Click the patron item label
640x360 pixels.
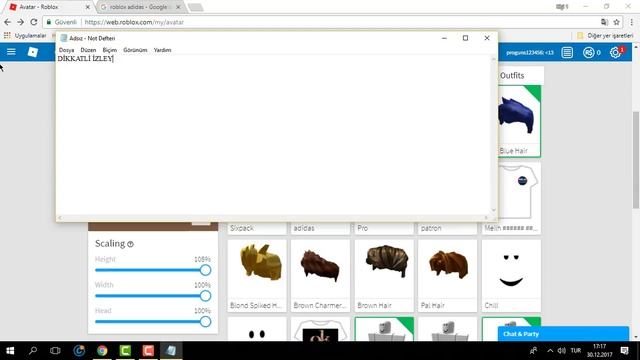coord(431,228)
